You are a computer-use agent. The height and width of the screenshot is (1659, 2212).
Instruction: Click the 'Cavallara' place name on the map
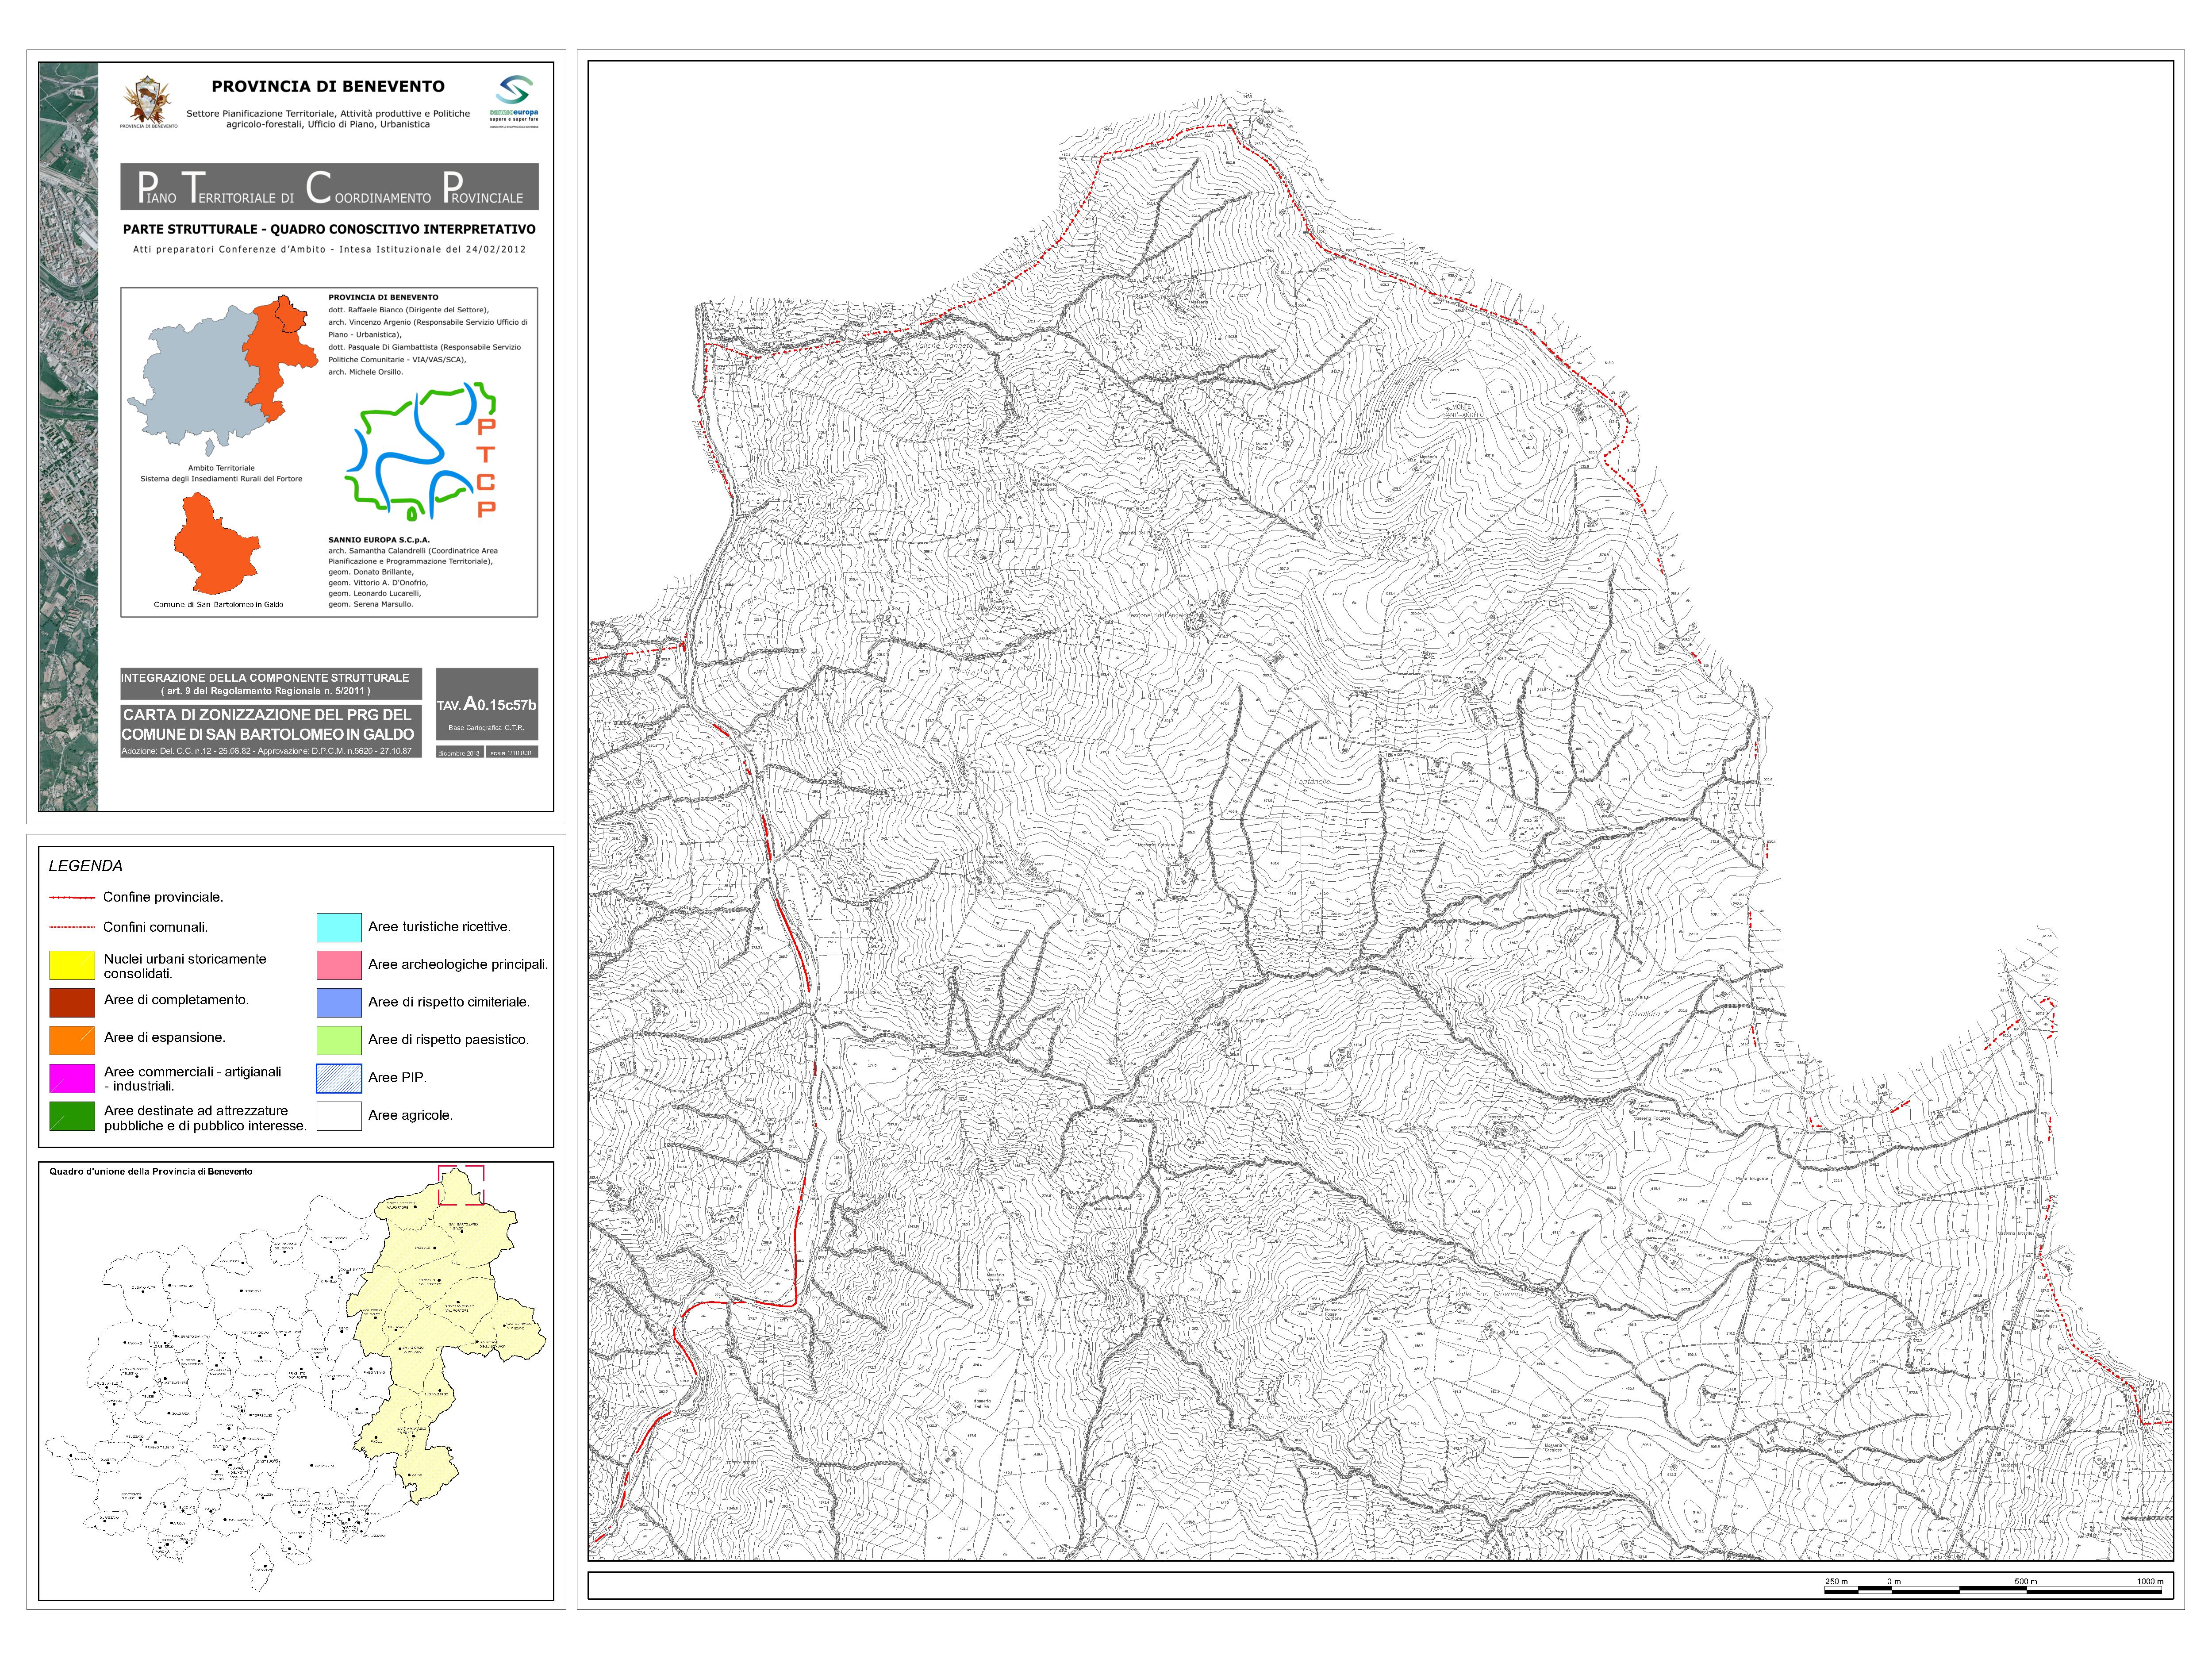coord(1644,1014)
